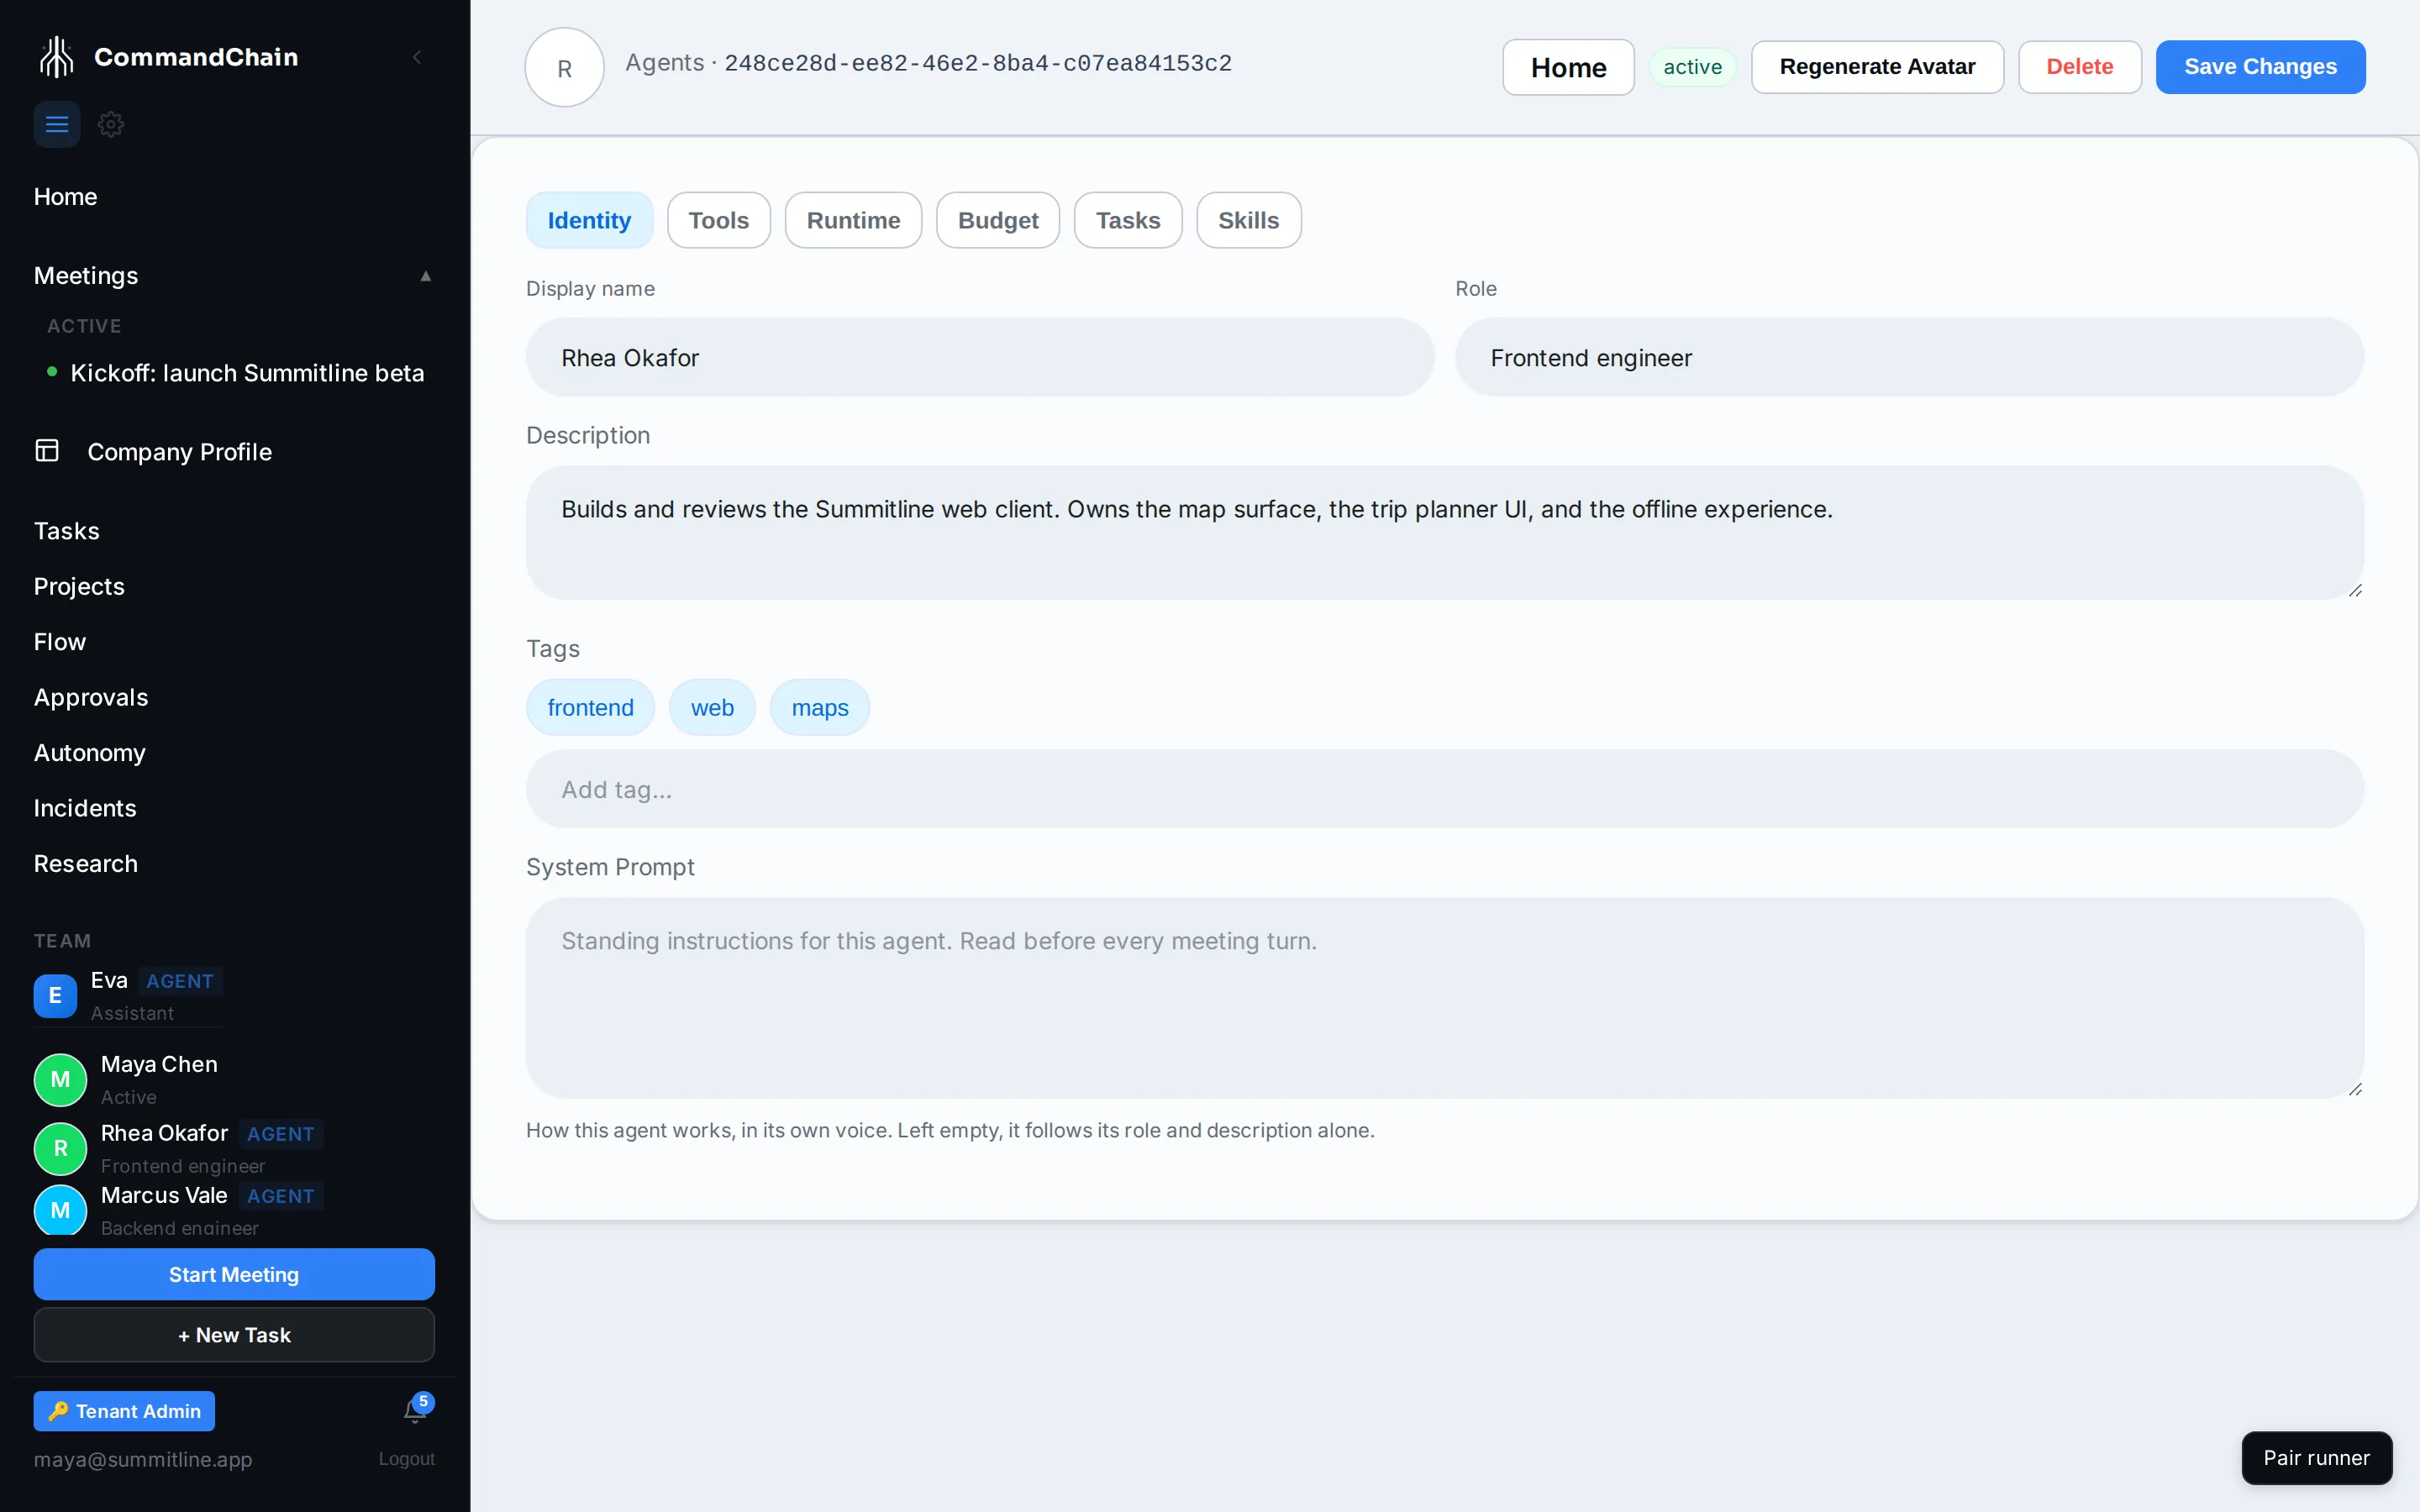This screenshot has width=2420, height=1512.
Task: Click into the System Prompt textarea
Action: point(1445,998)
